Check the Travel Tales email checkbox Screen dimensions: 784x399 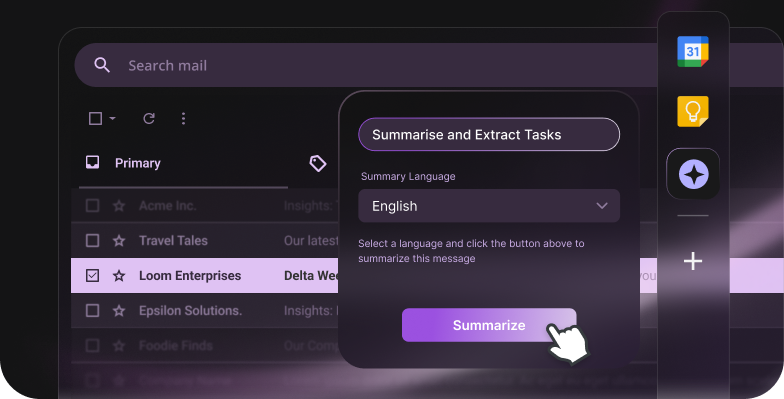[x=92, y=240]
